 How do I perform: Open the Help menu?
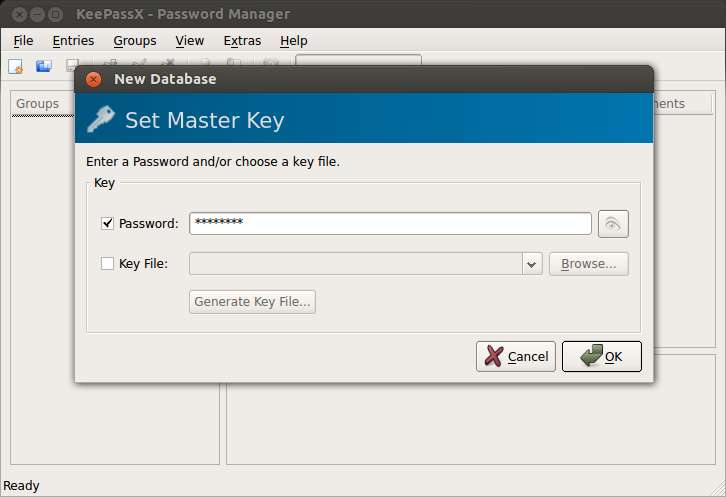[294, 41]
